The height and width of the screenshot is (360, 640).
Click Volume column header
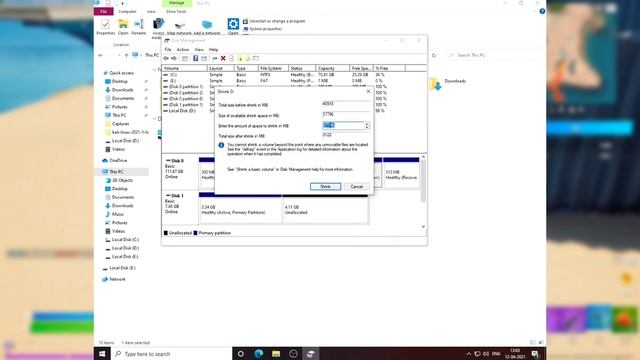coord(184,68)
